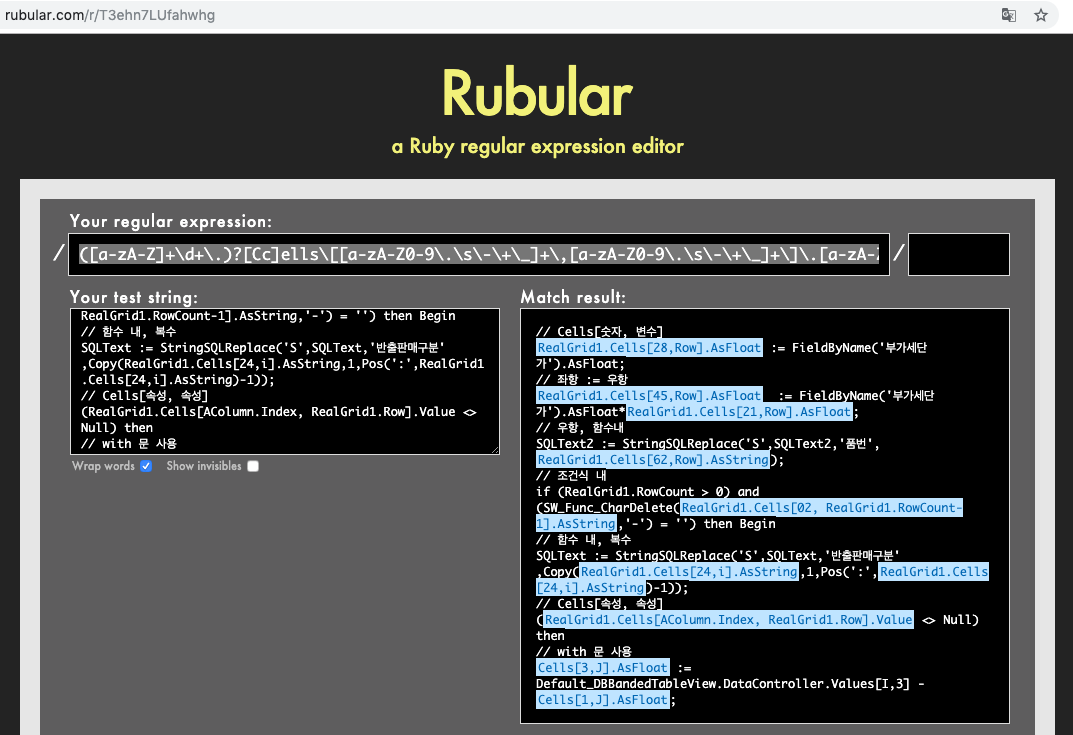1073x735 pixels.
Task: Click highlighted match 'RealGrid1.Cells[21,Row].AsFloat'
Action: point(739,412)
